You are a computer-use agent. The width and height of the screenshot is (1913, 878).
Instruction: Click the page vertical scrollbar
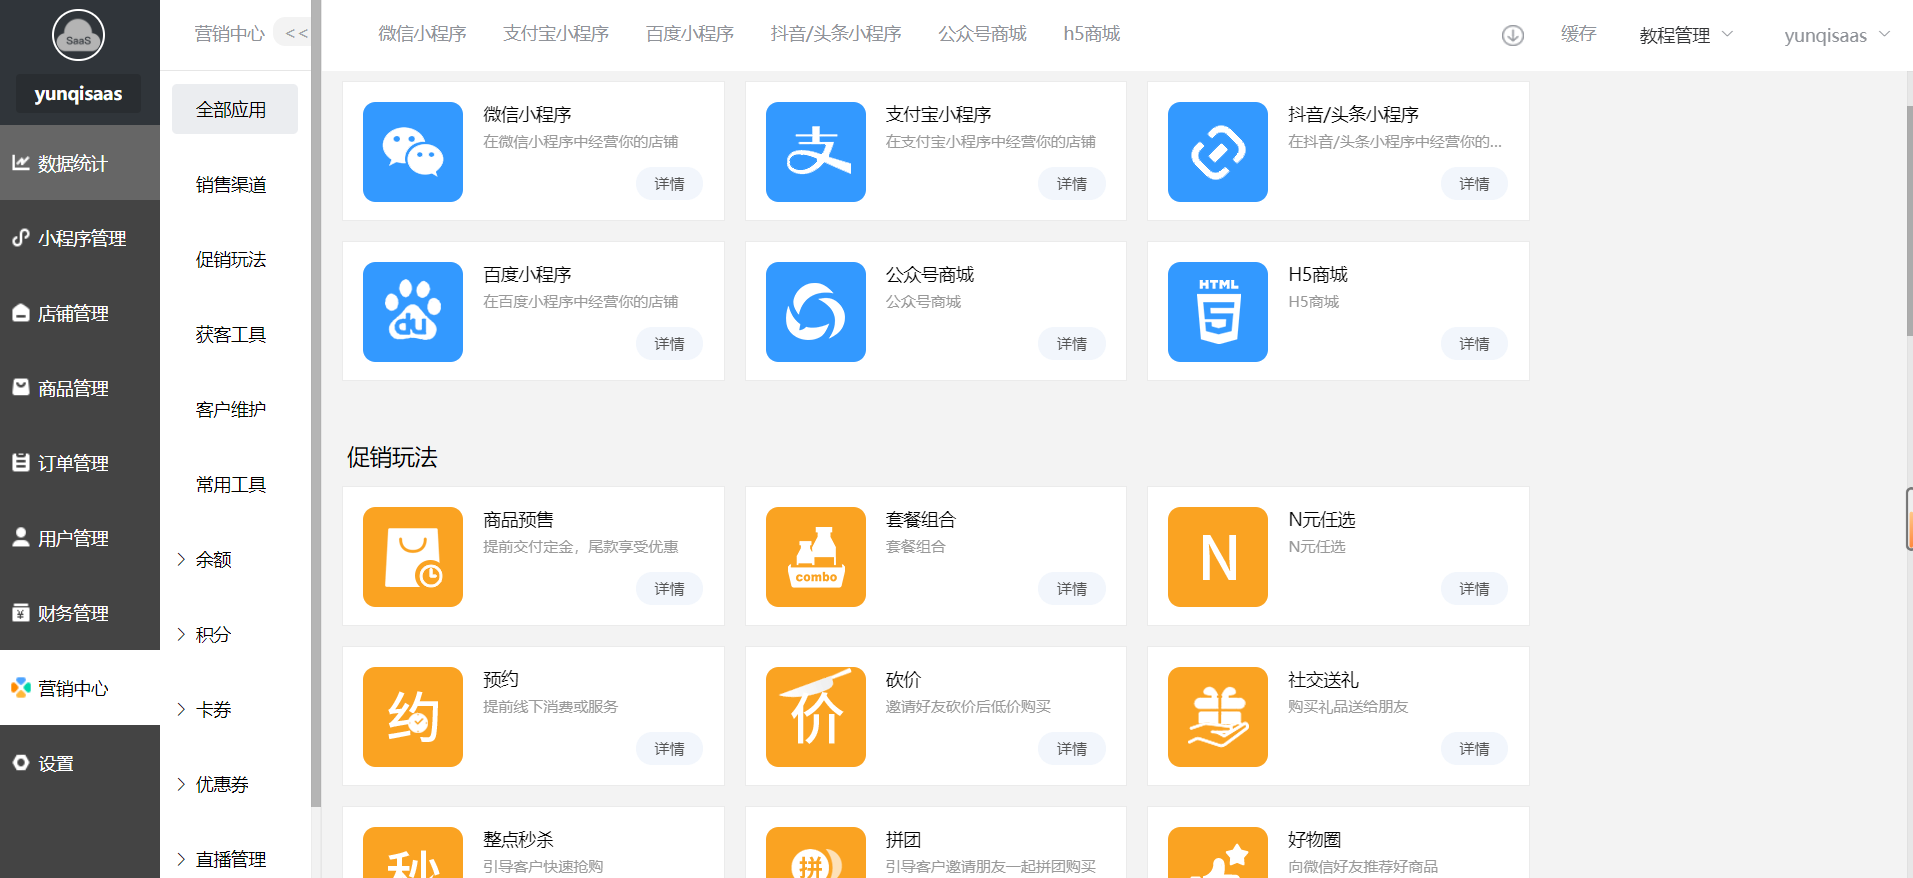[x=1909, y=220]
